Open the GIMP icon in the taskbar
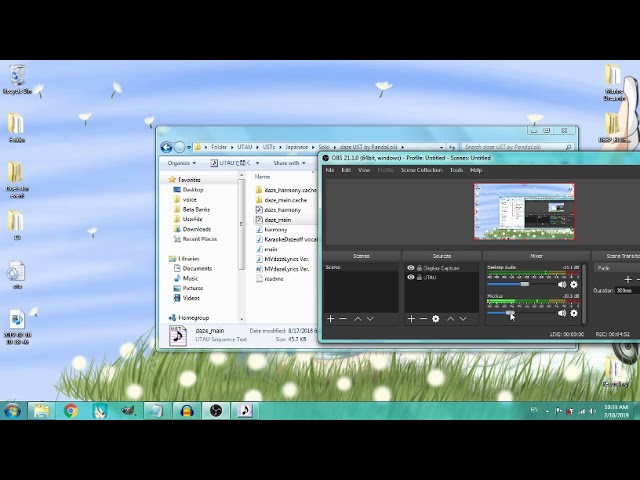The image size is (640, 480). point(128,411)
